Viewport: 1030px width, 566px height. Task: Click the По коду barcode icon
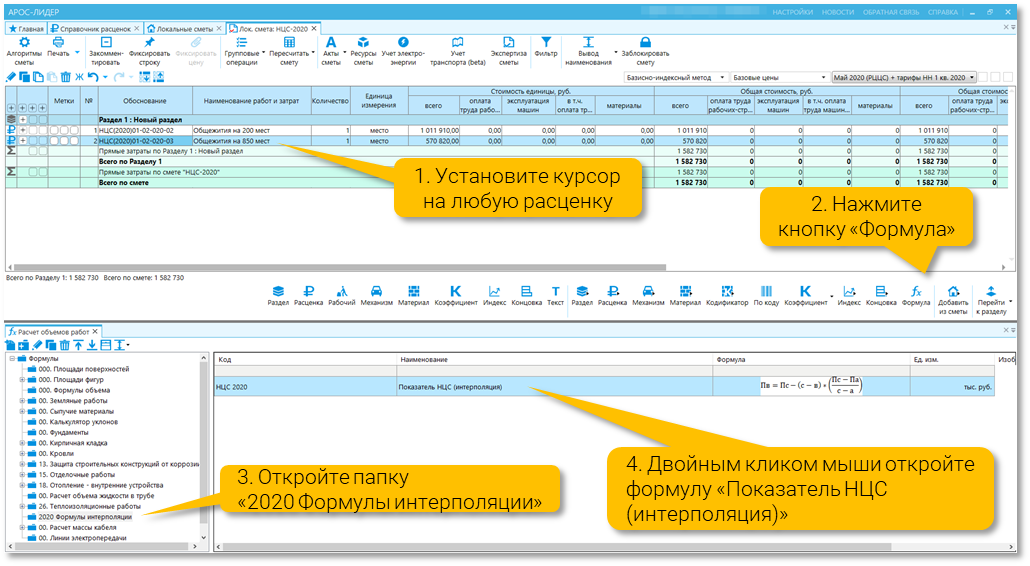click(x=766, y=292)
